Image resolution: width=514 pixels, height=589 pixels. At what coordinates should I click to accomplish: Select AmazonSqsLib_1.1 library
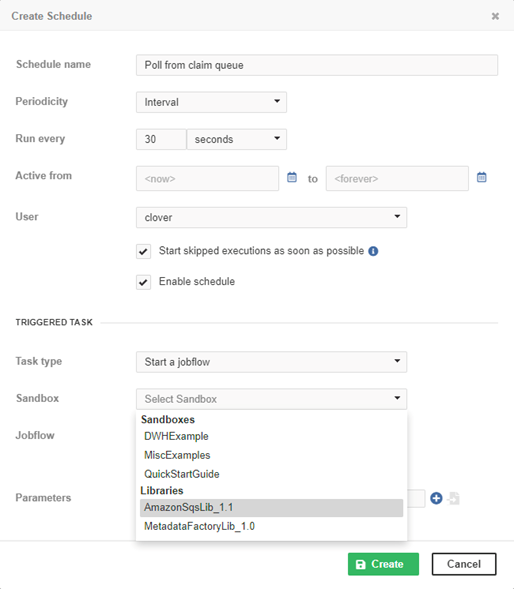tap(271, 507)
